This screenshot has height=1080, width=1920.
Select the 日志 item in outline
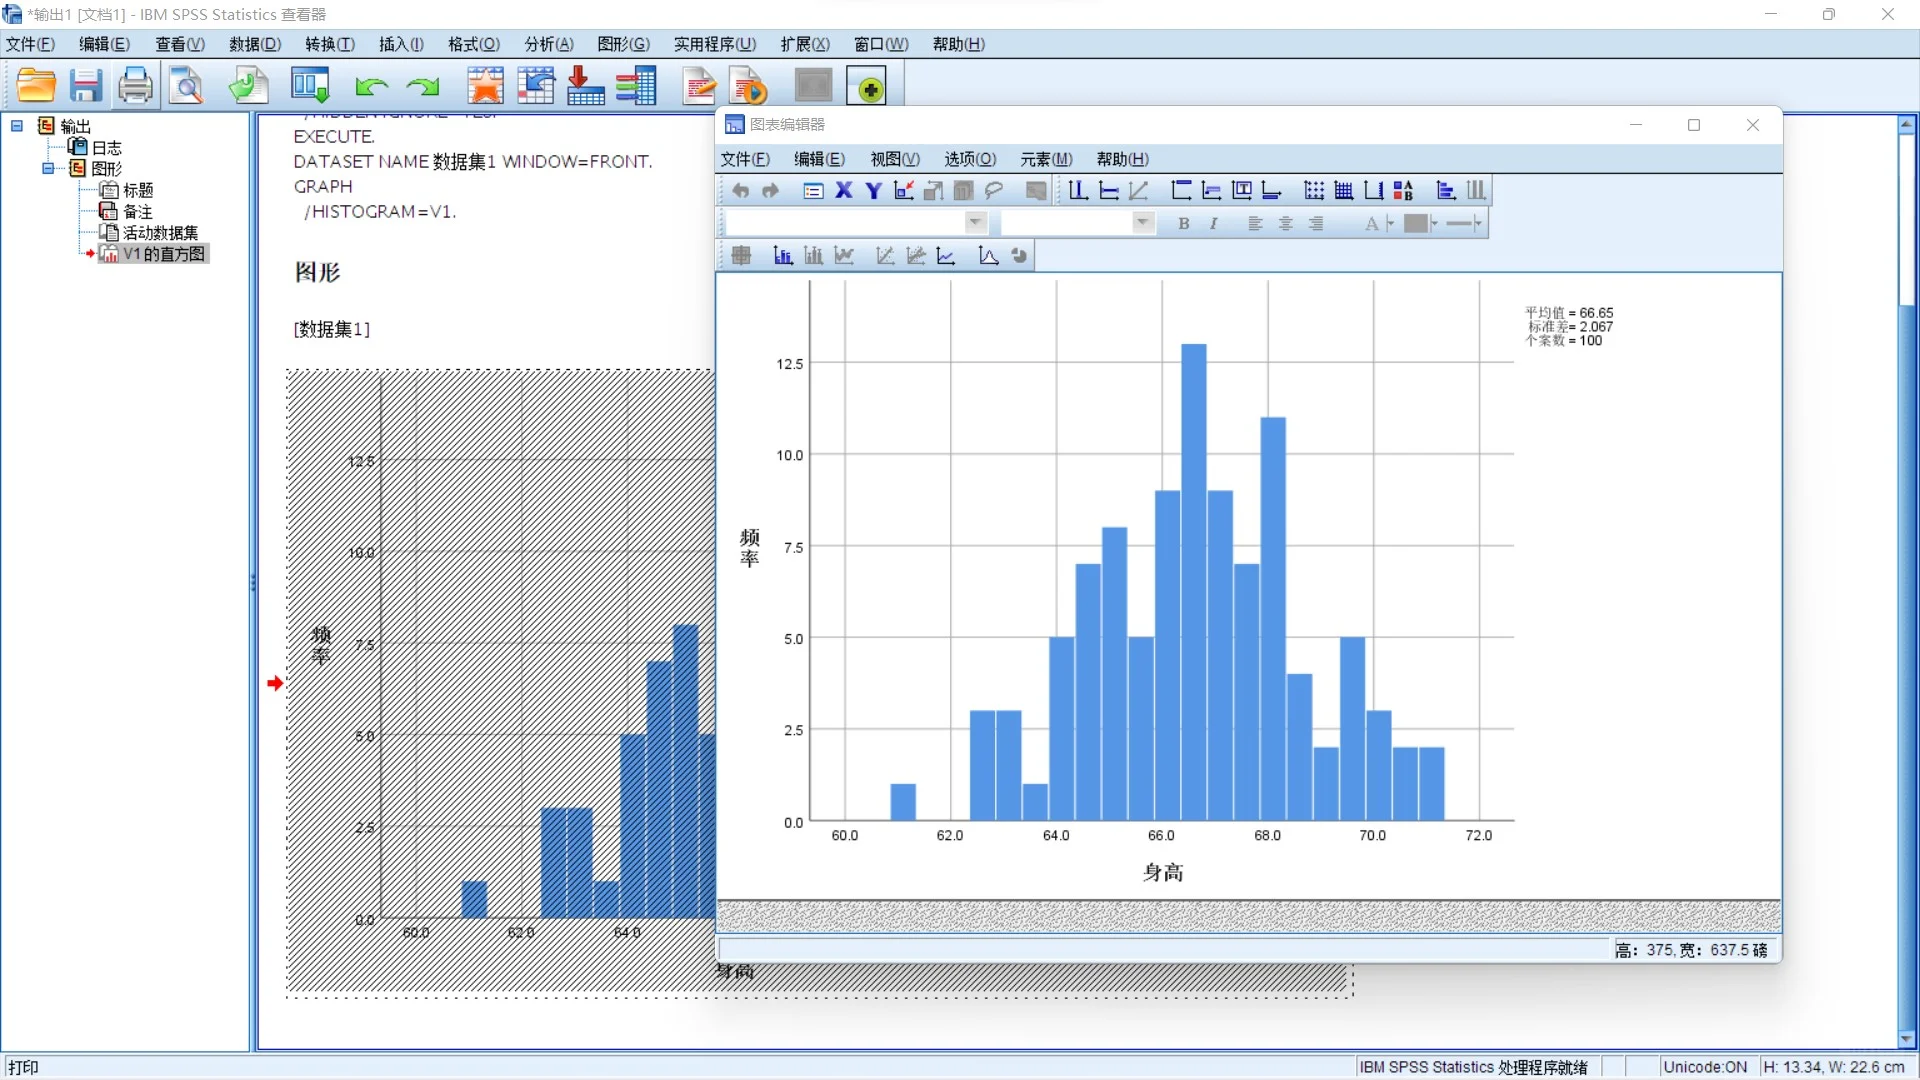pos(106,147)
